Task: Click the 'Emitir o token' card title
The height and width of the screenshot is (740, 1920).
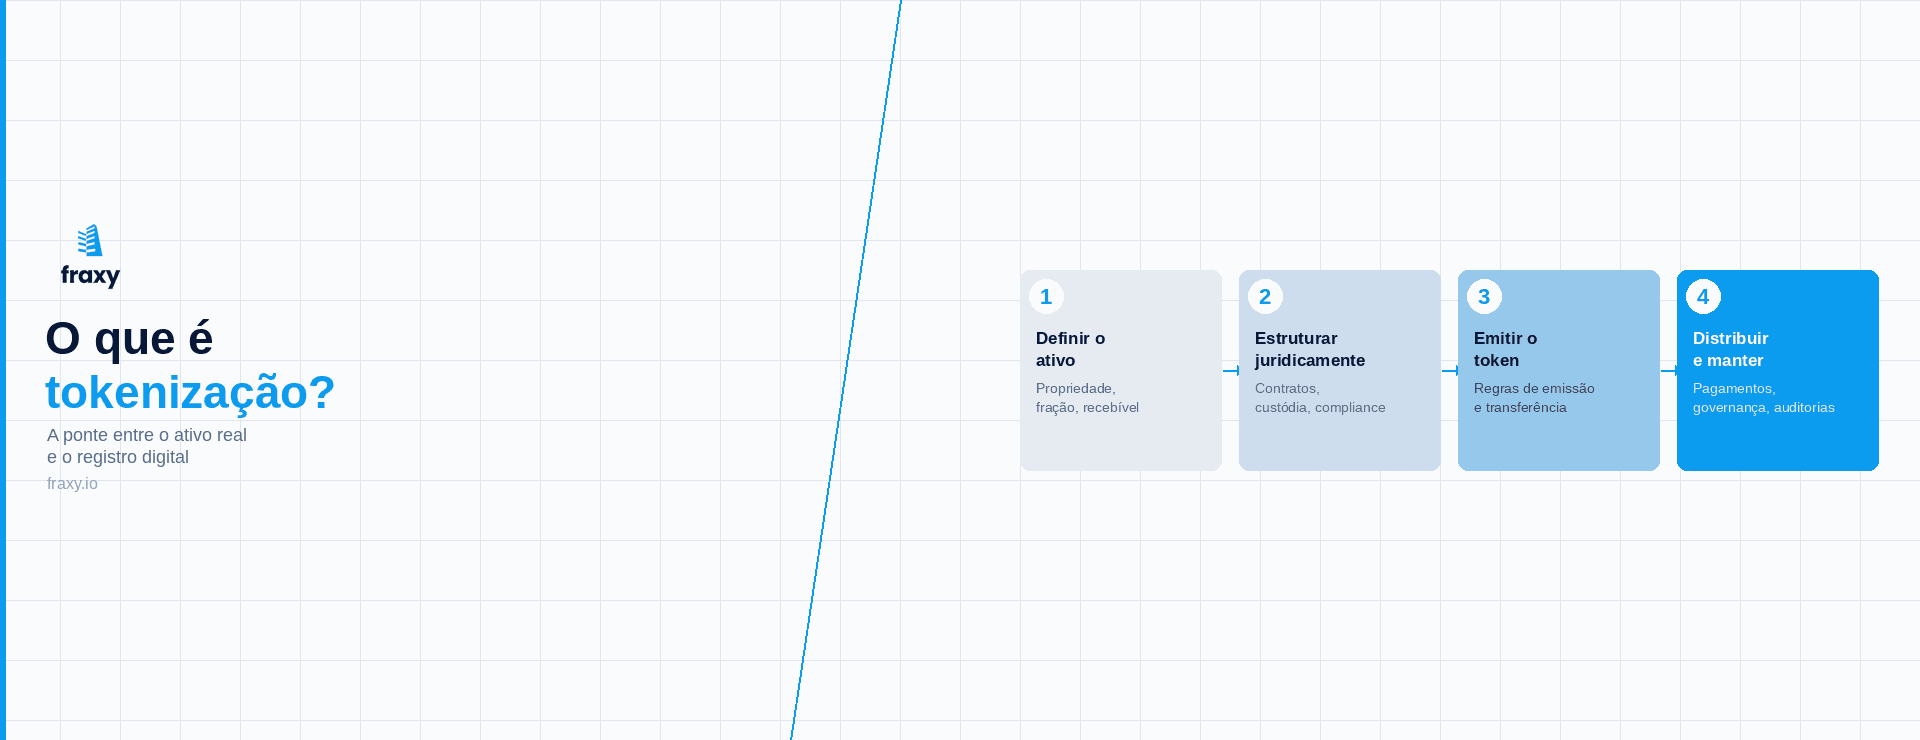Action: pyautogui.click(x=1505, y=349)
